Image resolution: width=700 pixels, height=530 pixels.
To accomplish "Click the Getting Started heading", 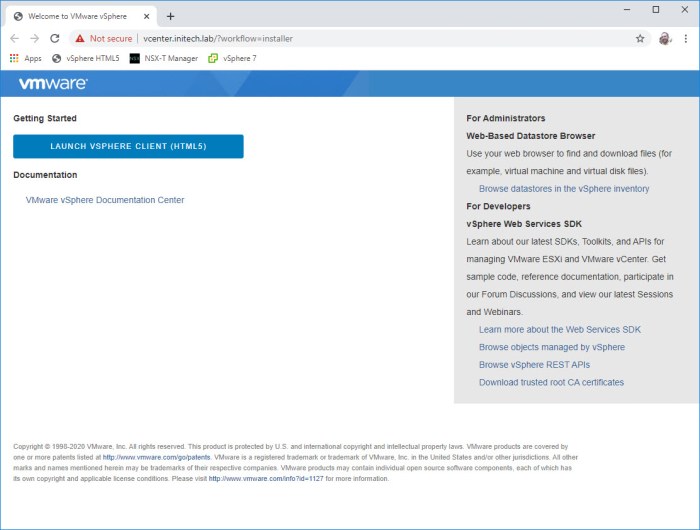I will coord(45,118).
